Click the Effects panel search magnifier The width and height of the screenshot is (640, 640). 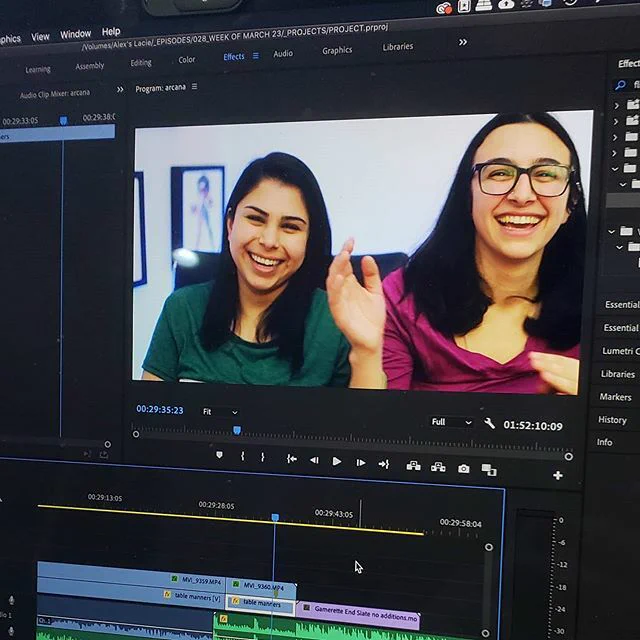pos(620,85)
